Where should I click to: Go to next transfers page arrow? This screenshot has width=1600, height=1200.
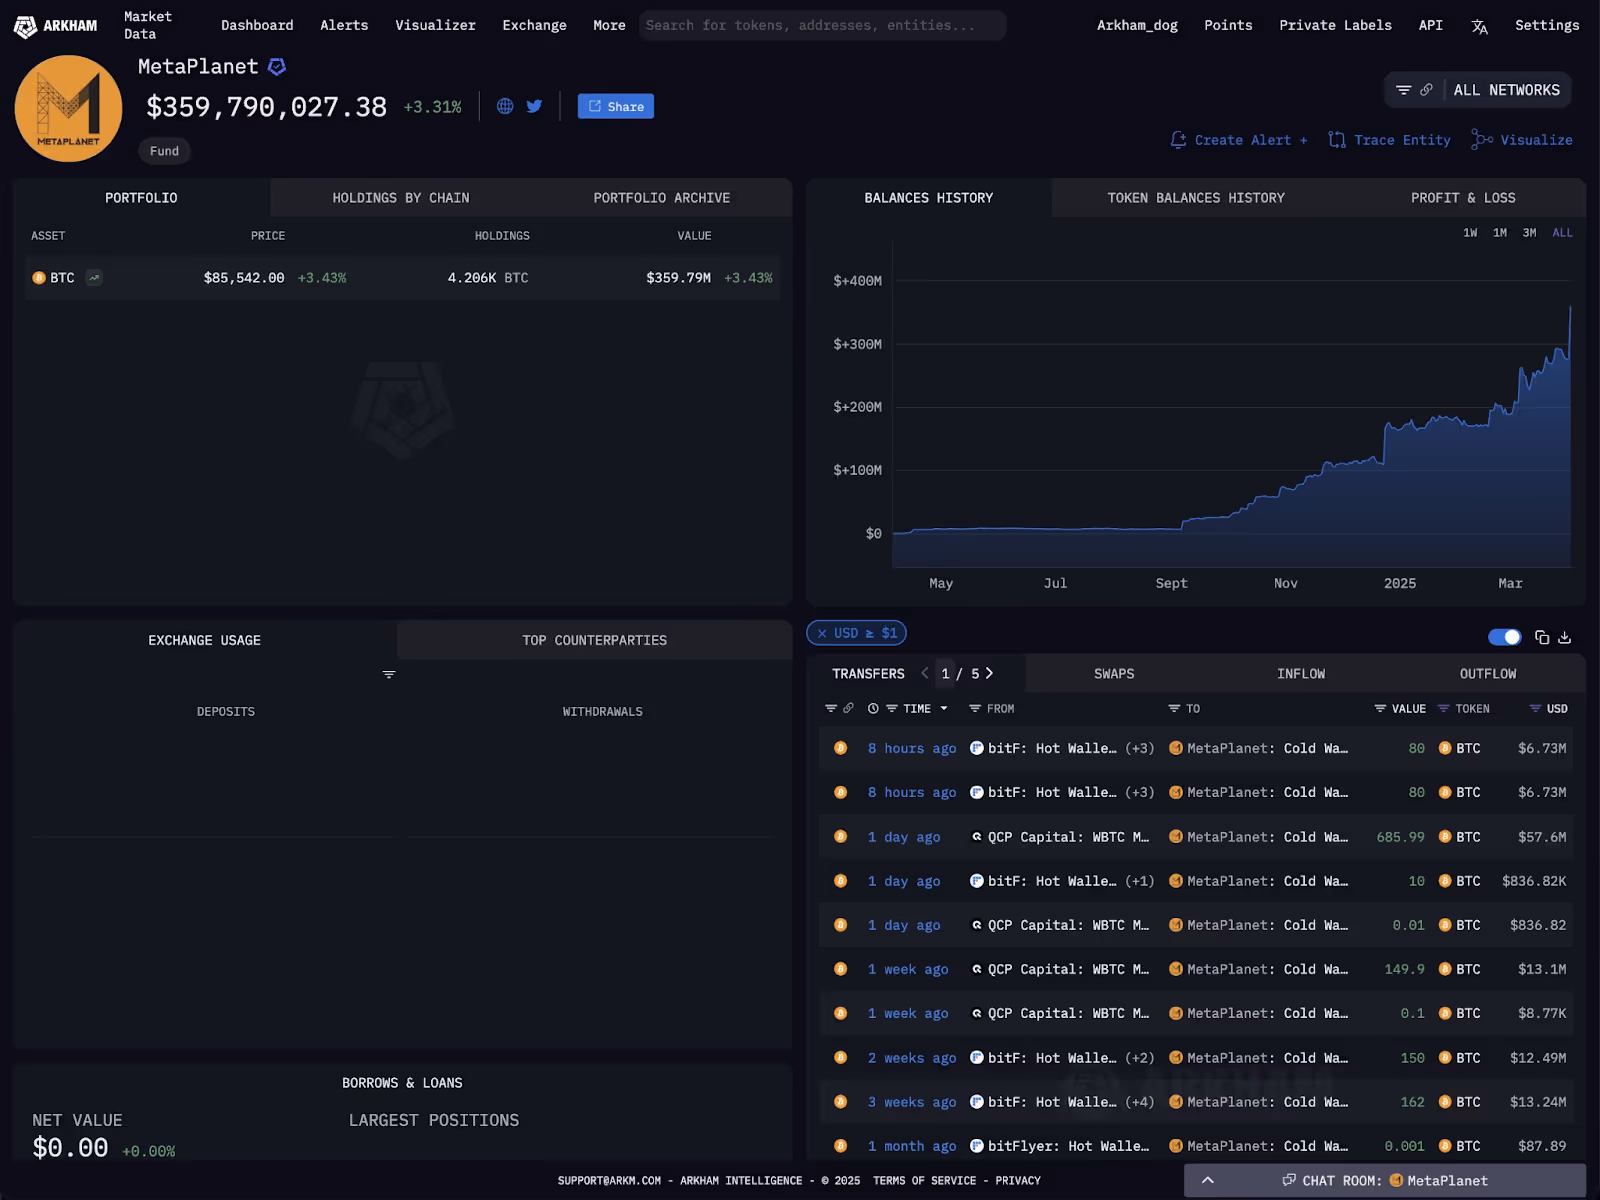coord(990,673)
